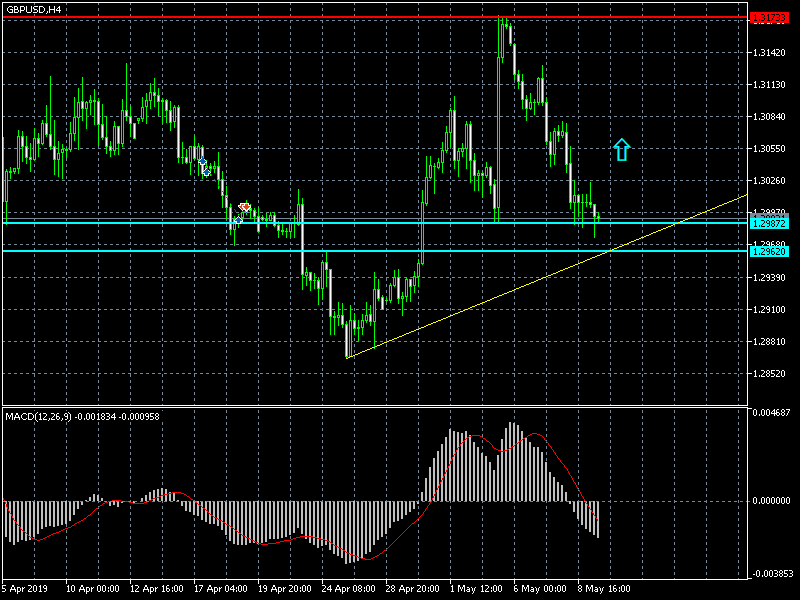Click the 0.00000 MACD zero level label
This screenshot has height=600, width=800.
coord(768,501)
